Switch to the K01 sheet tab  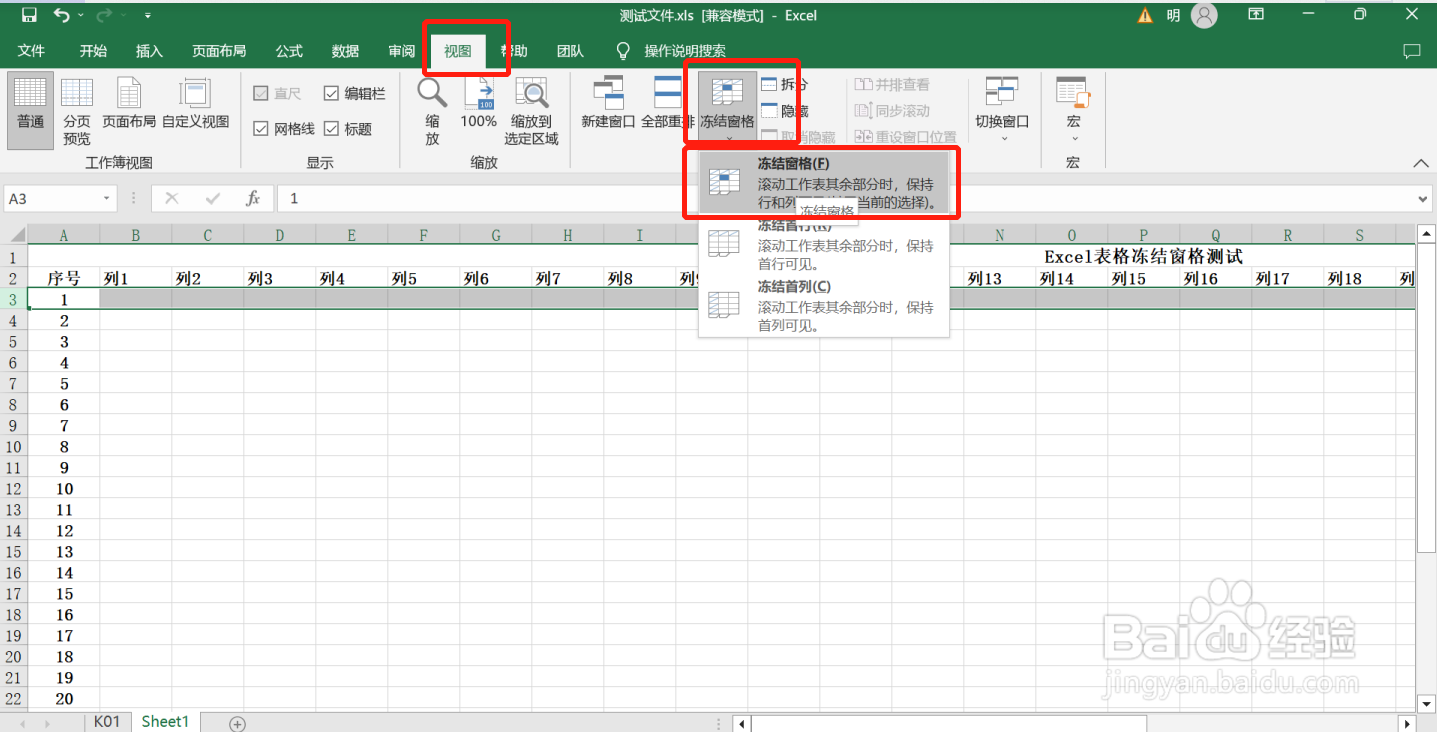pyautogui.click(x=107, y=721)
